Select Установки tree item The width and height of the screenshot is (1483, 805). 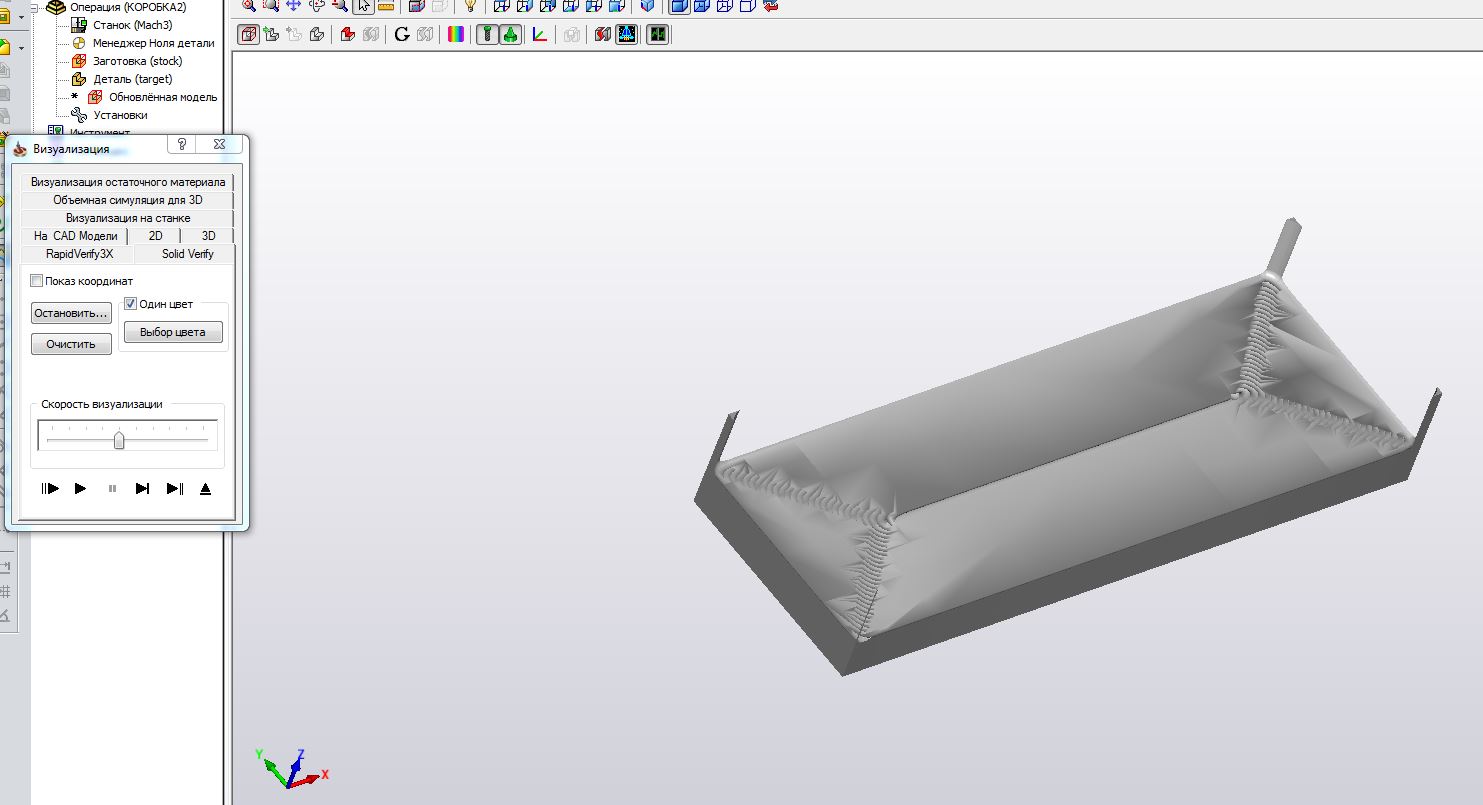tap(120, 115)
